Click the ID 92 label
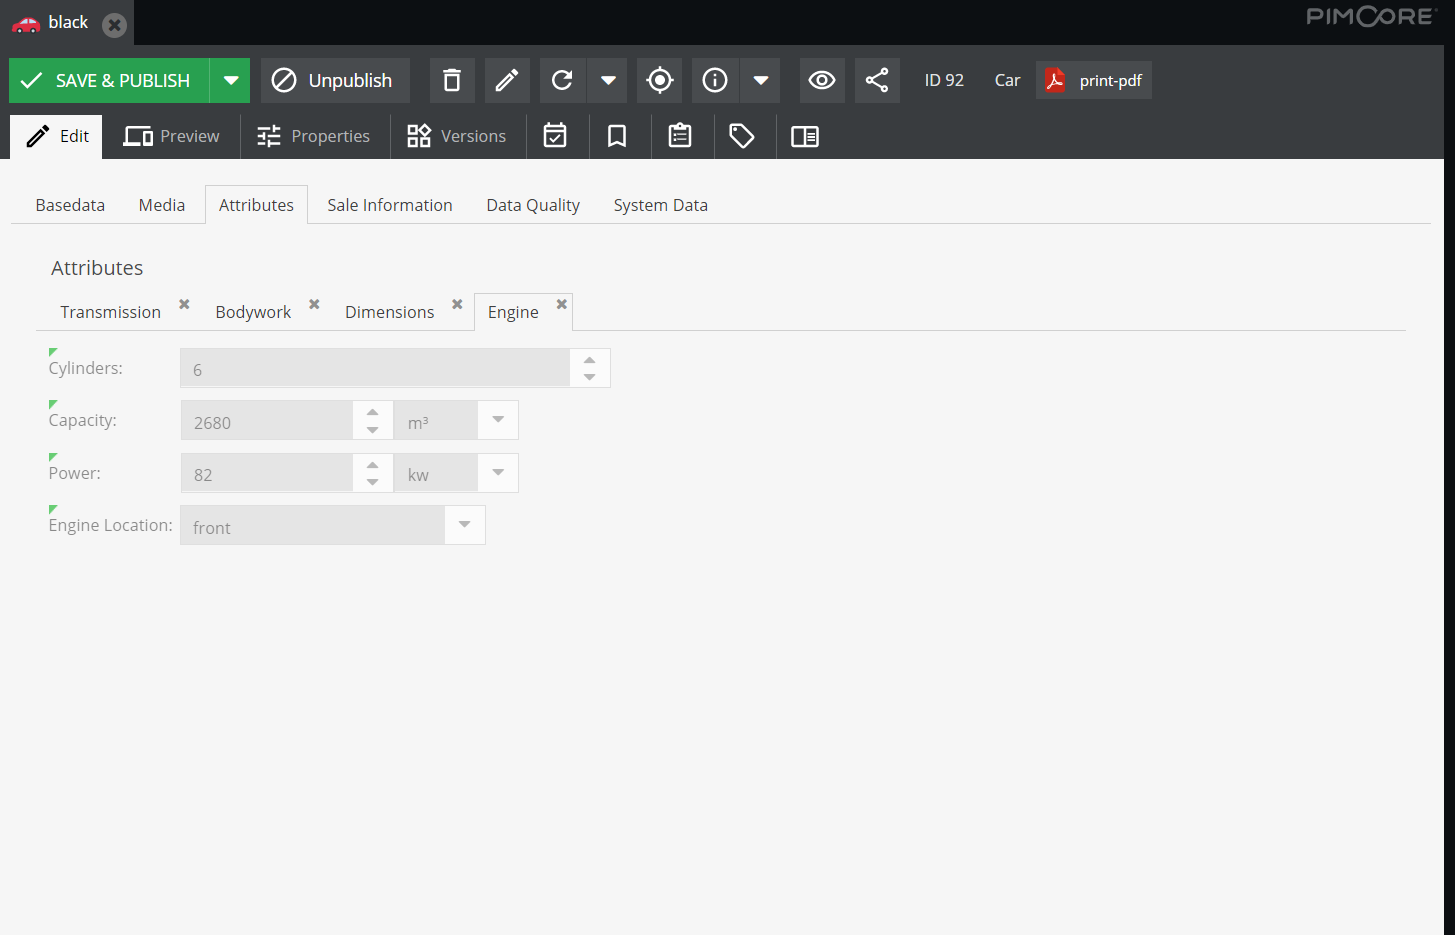Viewport: 1455px width, 935px height. point(944,81)
